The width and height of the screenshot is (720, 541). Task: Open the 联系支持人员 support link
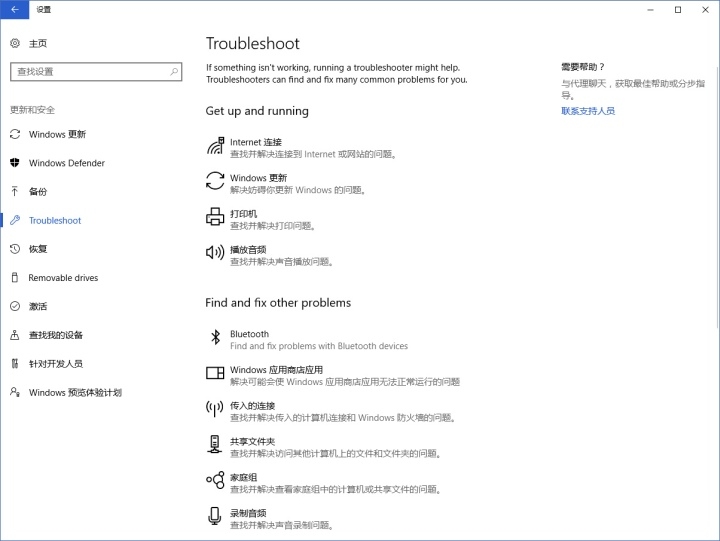588,111
